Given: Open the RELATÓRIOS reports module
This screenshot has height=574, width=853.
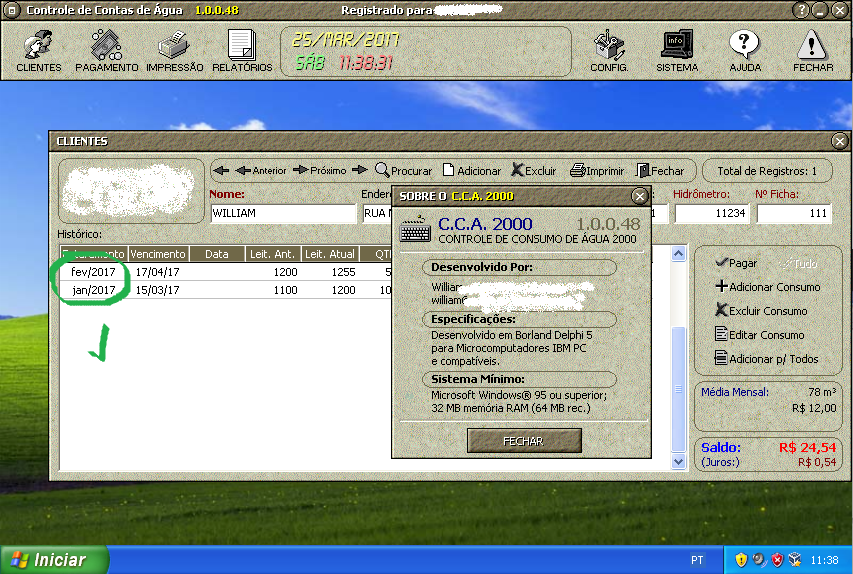Looking at the screenshot, I should coord(242,51).
